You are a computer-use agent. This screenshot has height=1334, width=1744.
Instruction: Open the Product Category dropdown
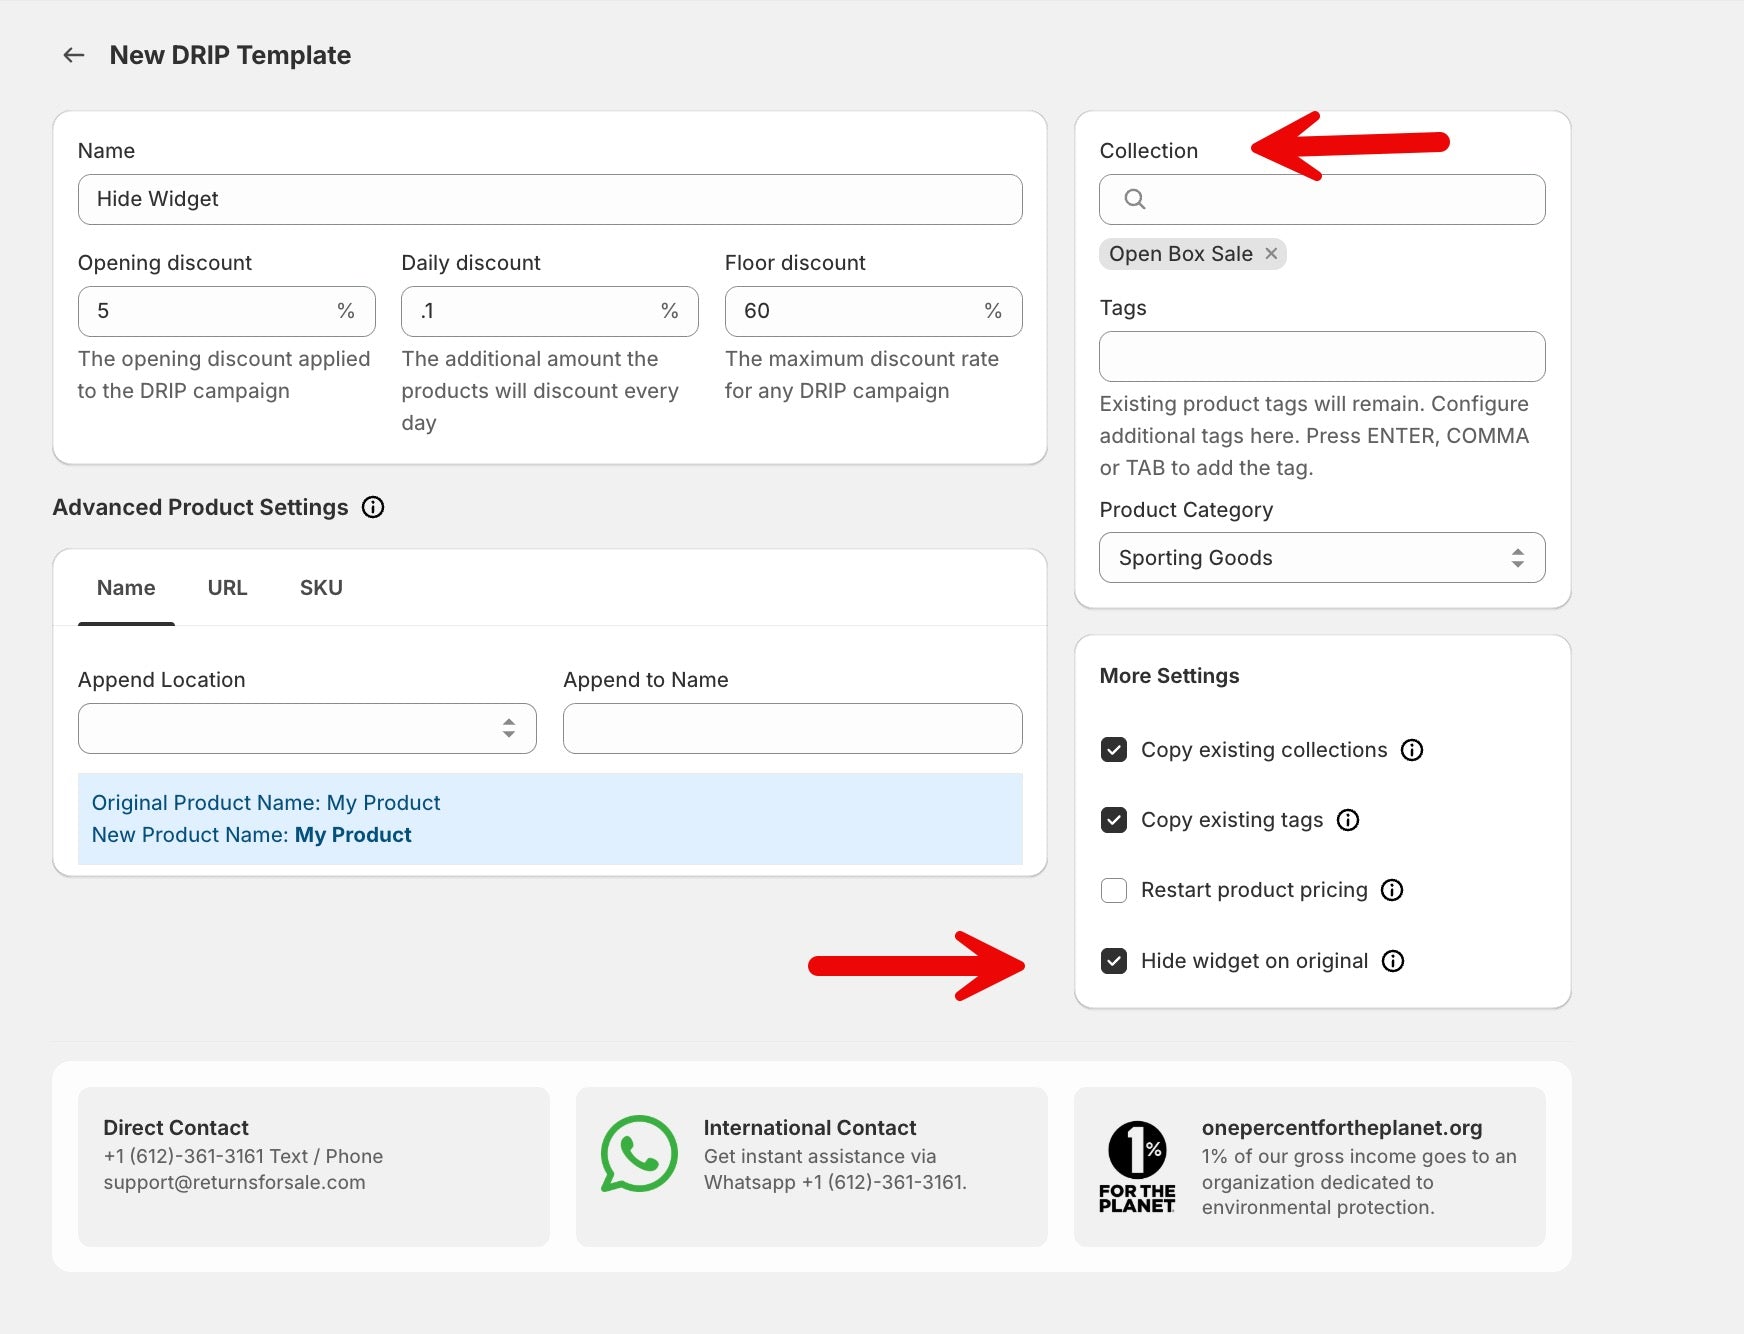(1321, 558)
